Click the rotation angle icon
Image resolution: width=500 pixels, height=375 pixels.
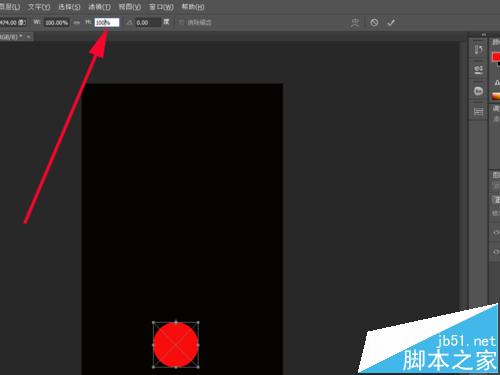(129, 23)
